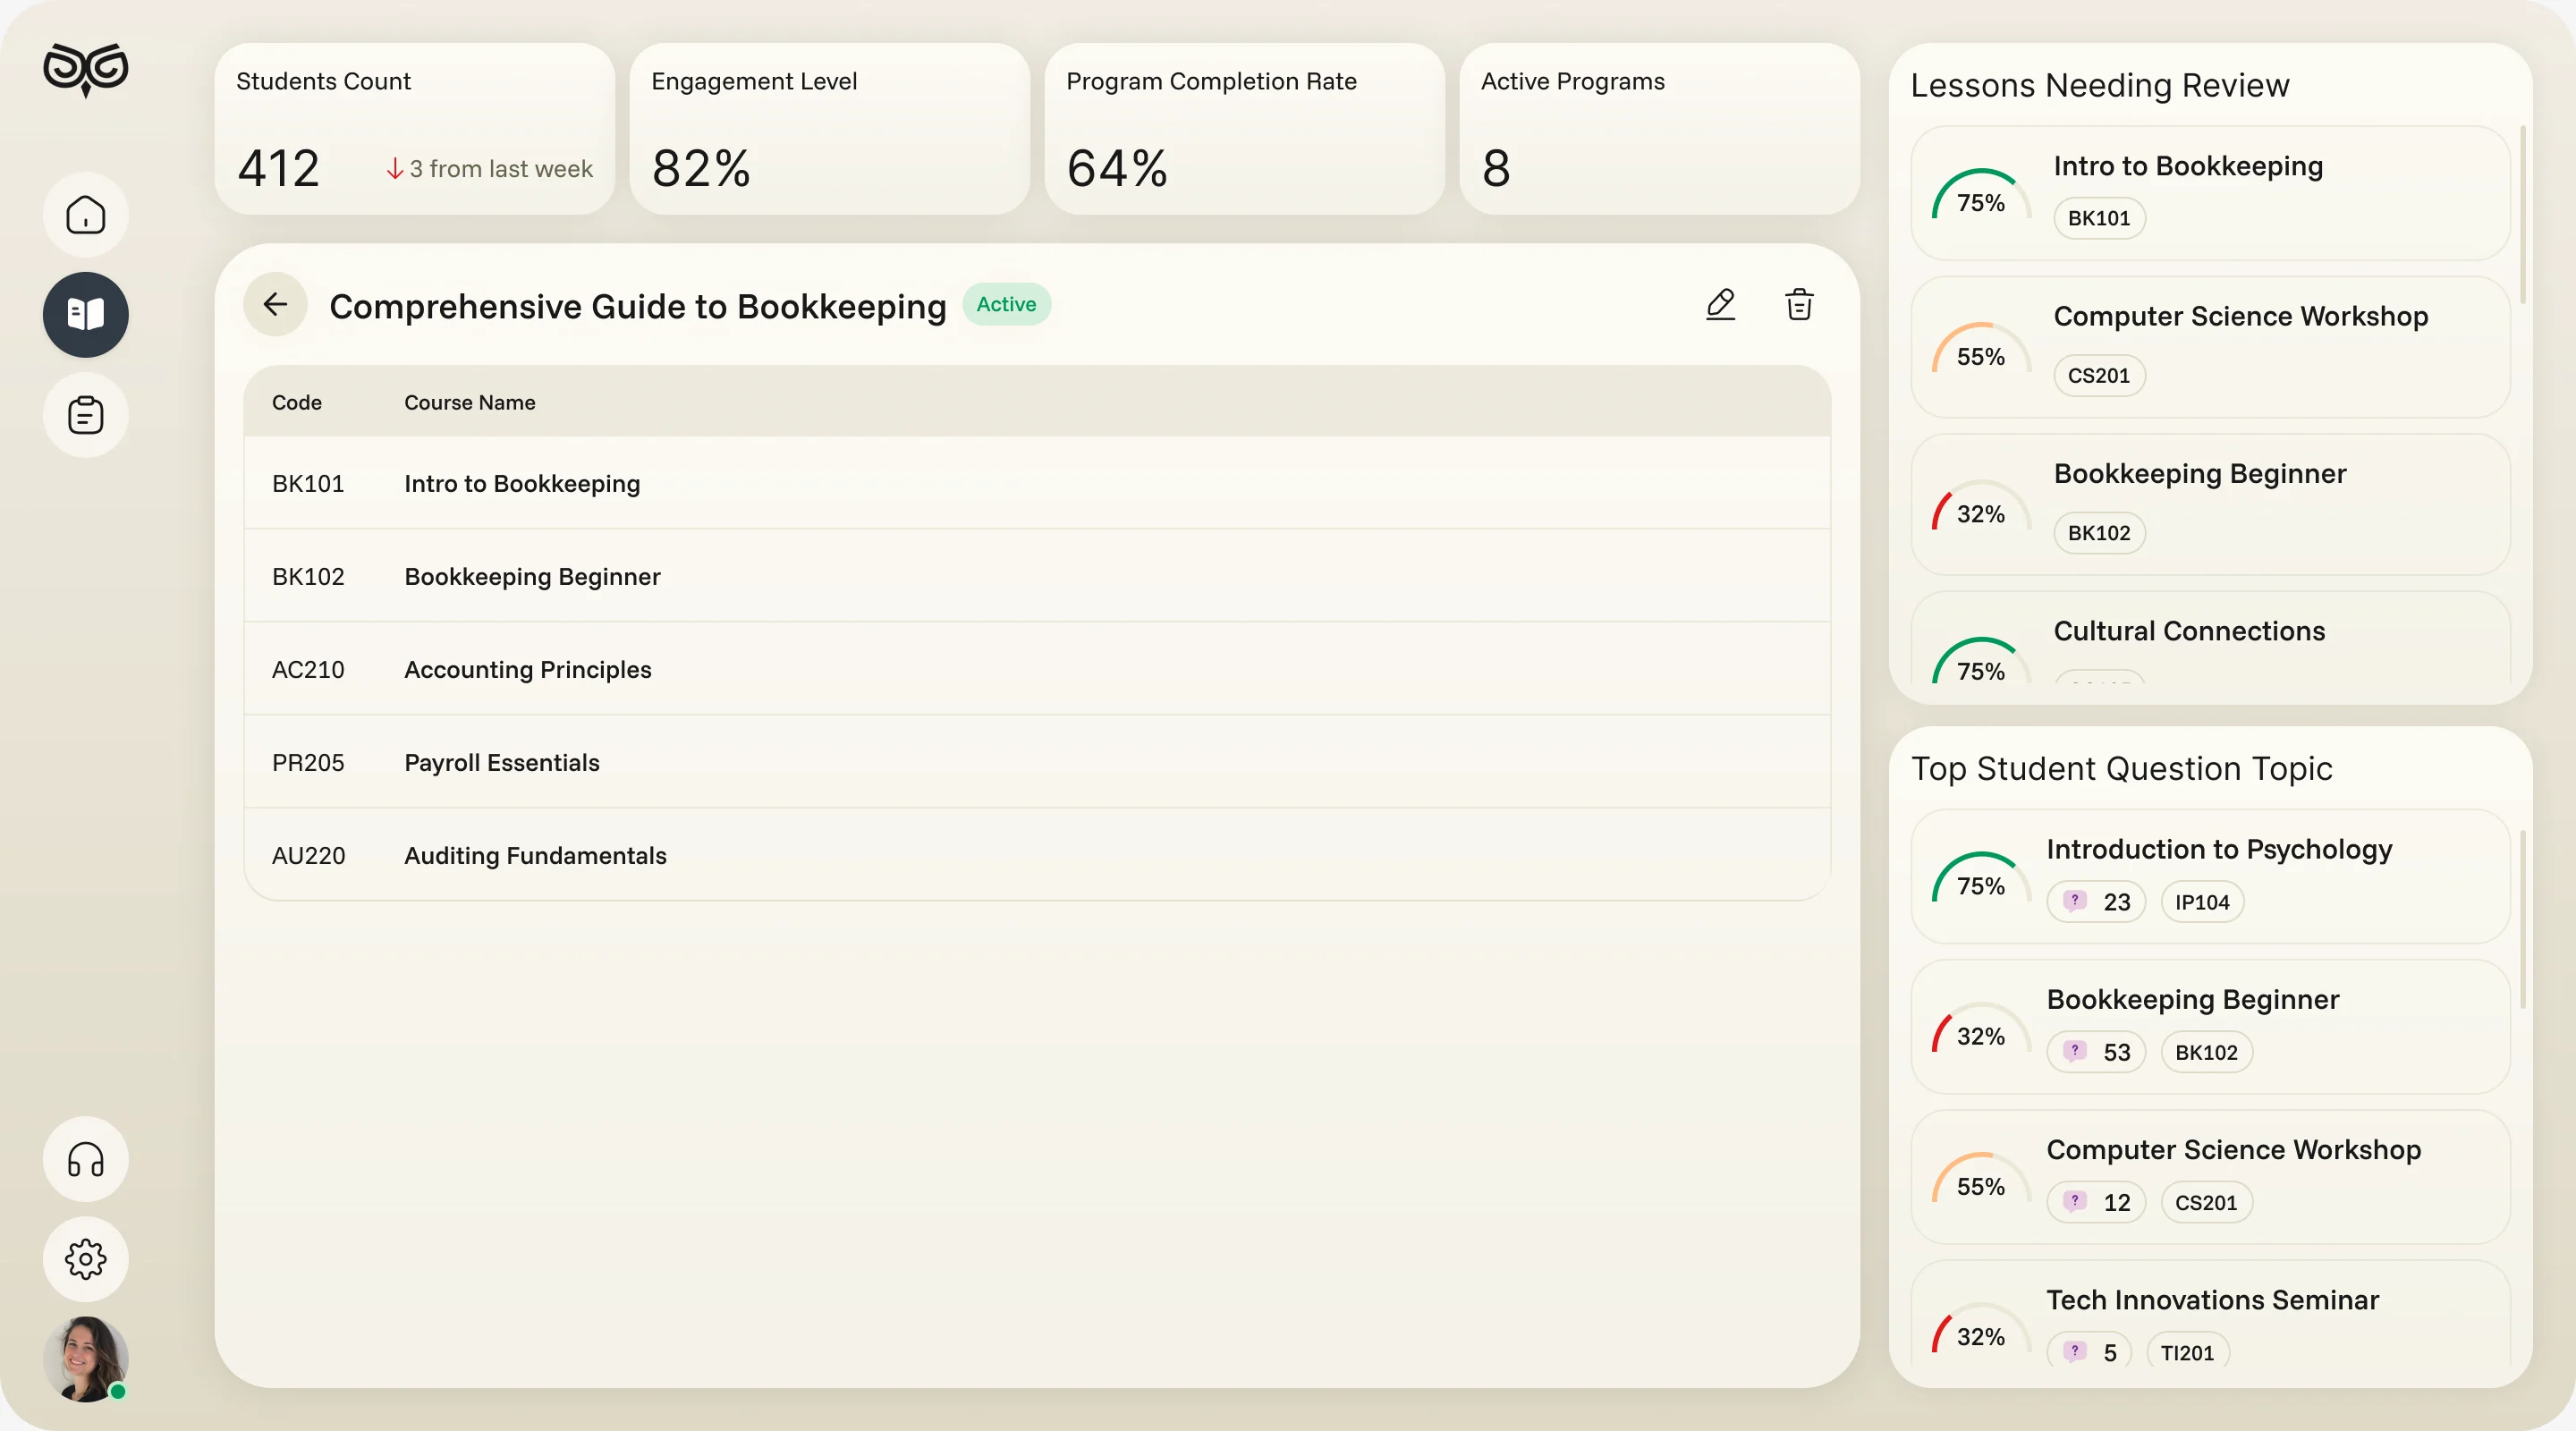Select the Accounting Principles row
The height and width of the screenshot is (1431, 2576).
click(1037, 669)
